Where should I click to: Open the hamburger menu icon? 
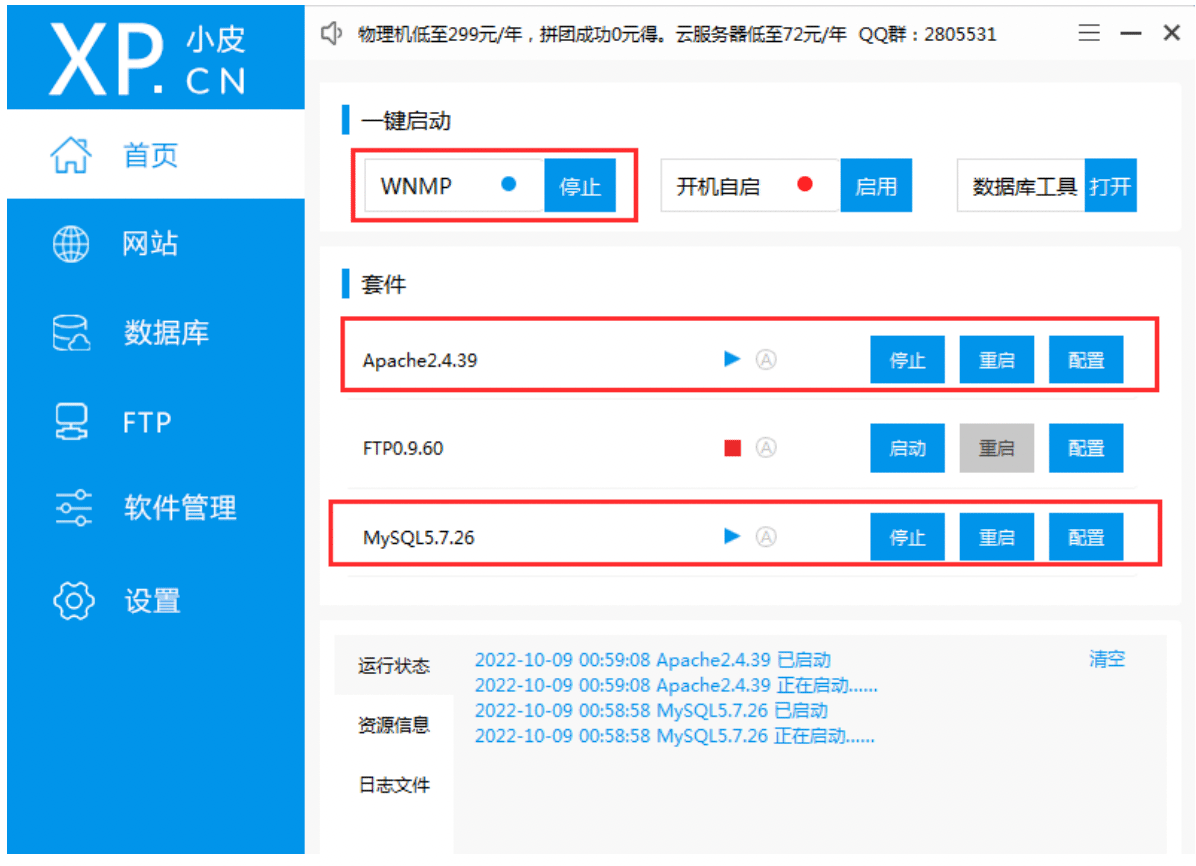tap(1088, 33)
